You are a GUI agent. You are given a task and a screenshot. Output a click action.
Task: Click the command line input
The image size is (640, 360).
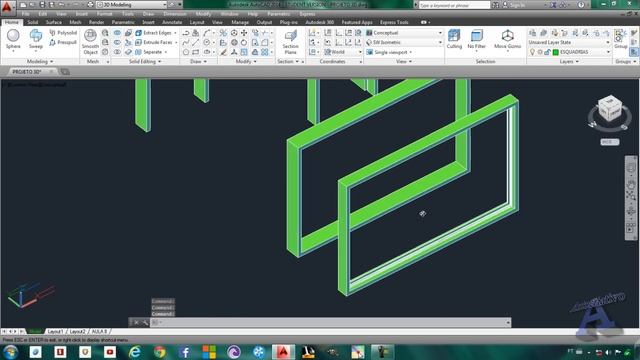click(331, 322)
